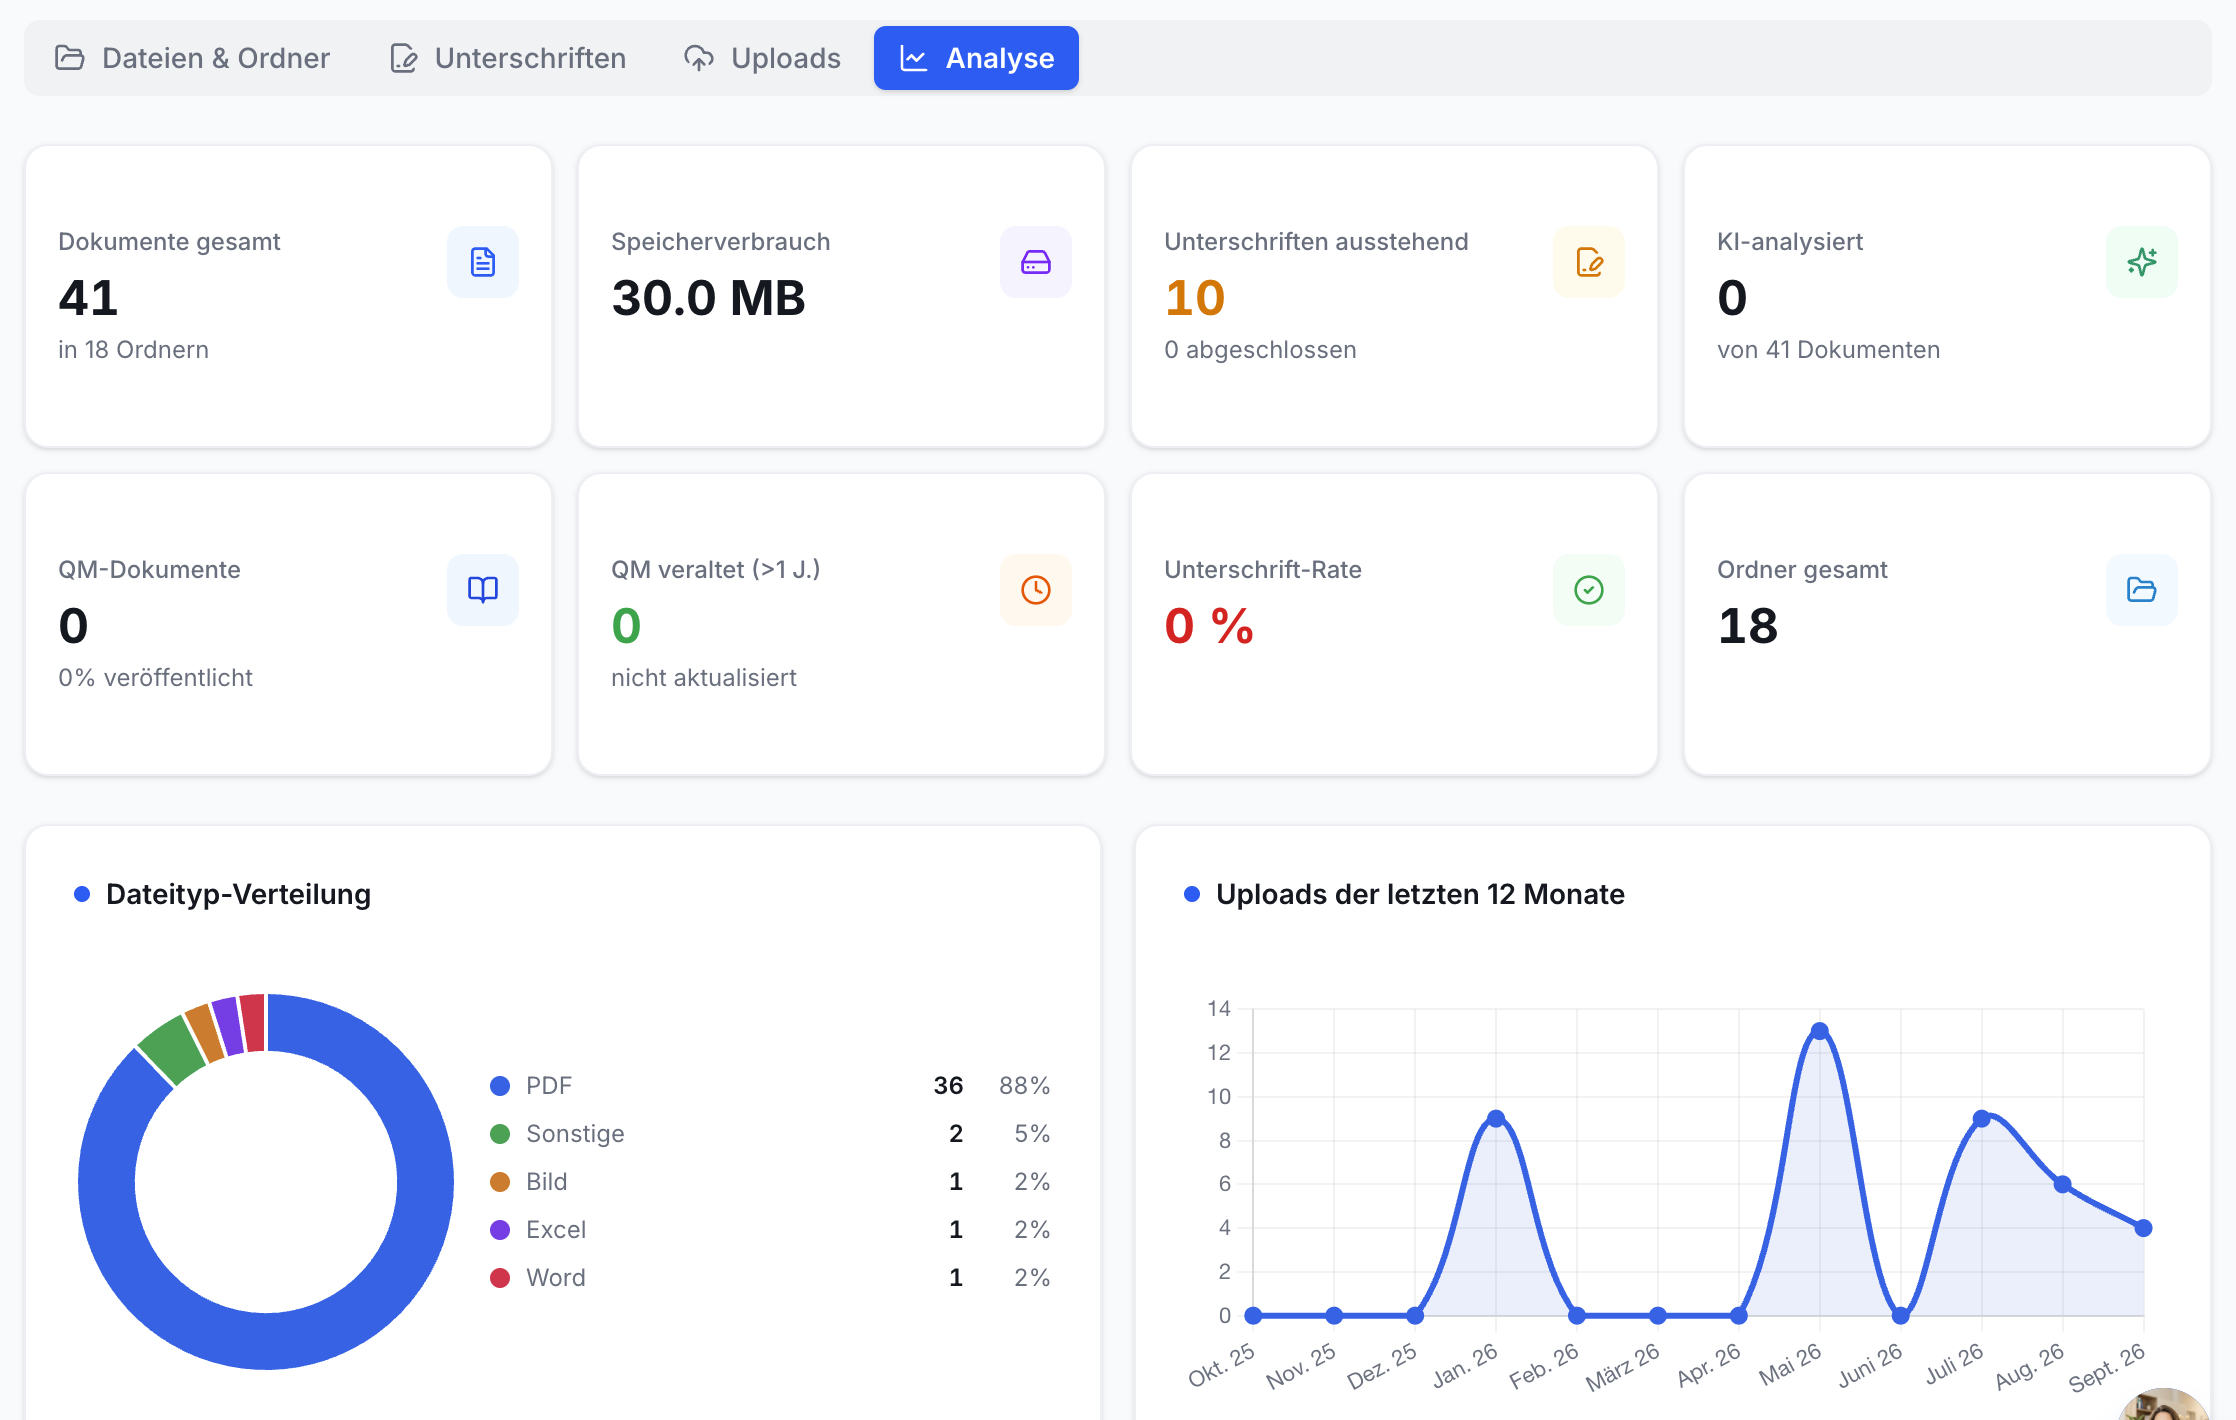Switch to the Unterschriften tab

(x=508, y=58)
